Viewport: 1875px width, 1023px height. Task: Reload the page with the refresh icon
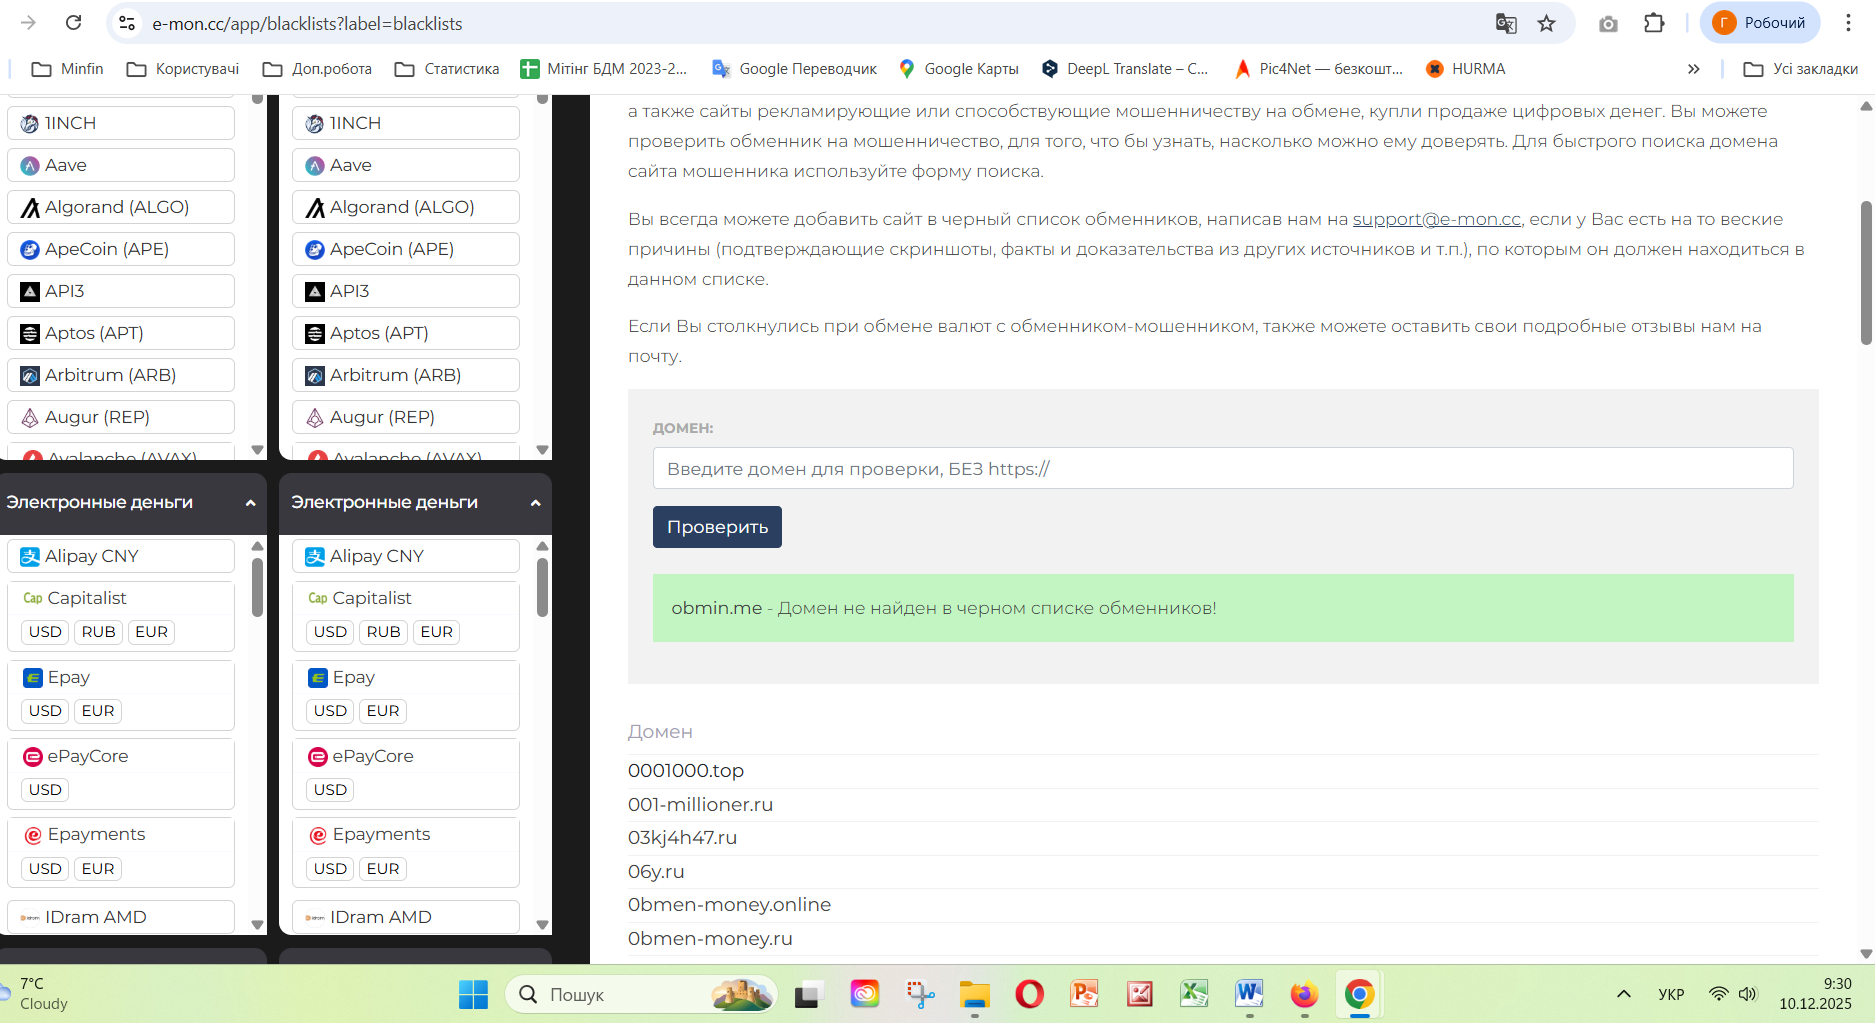click(73, 23)
